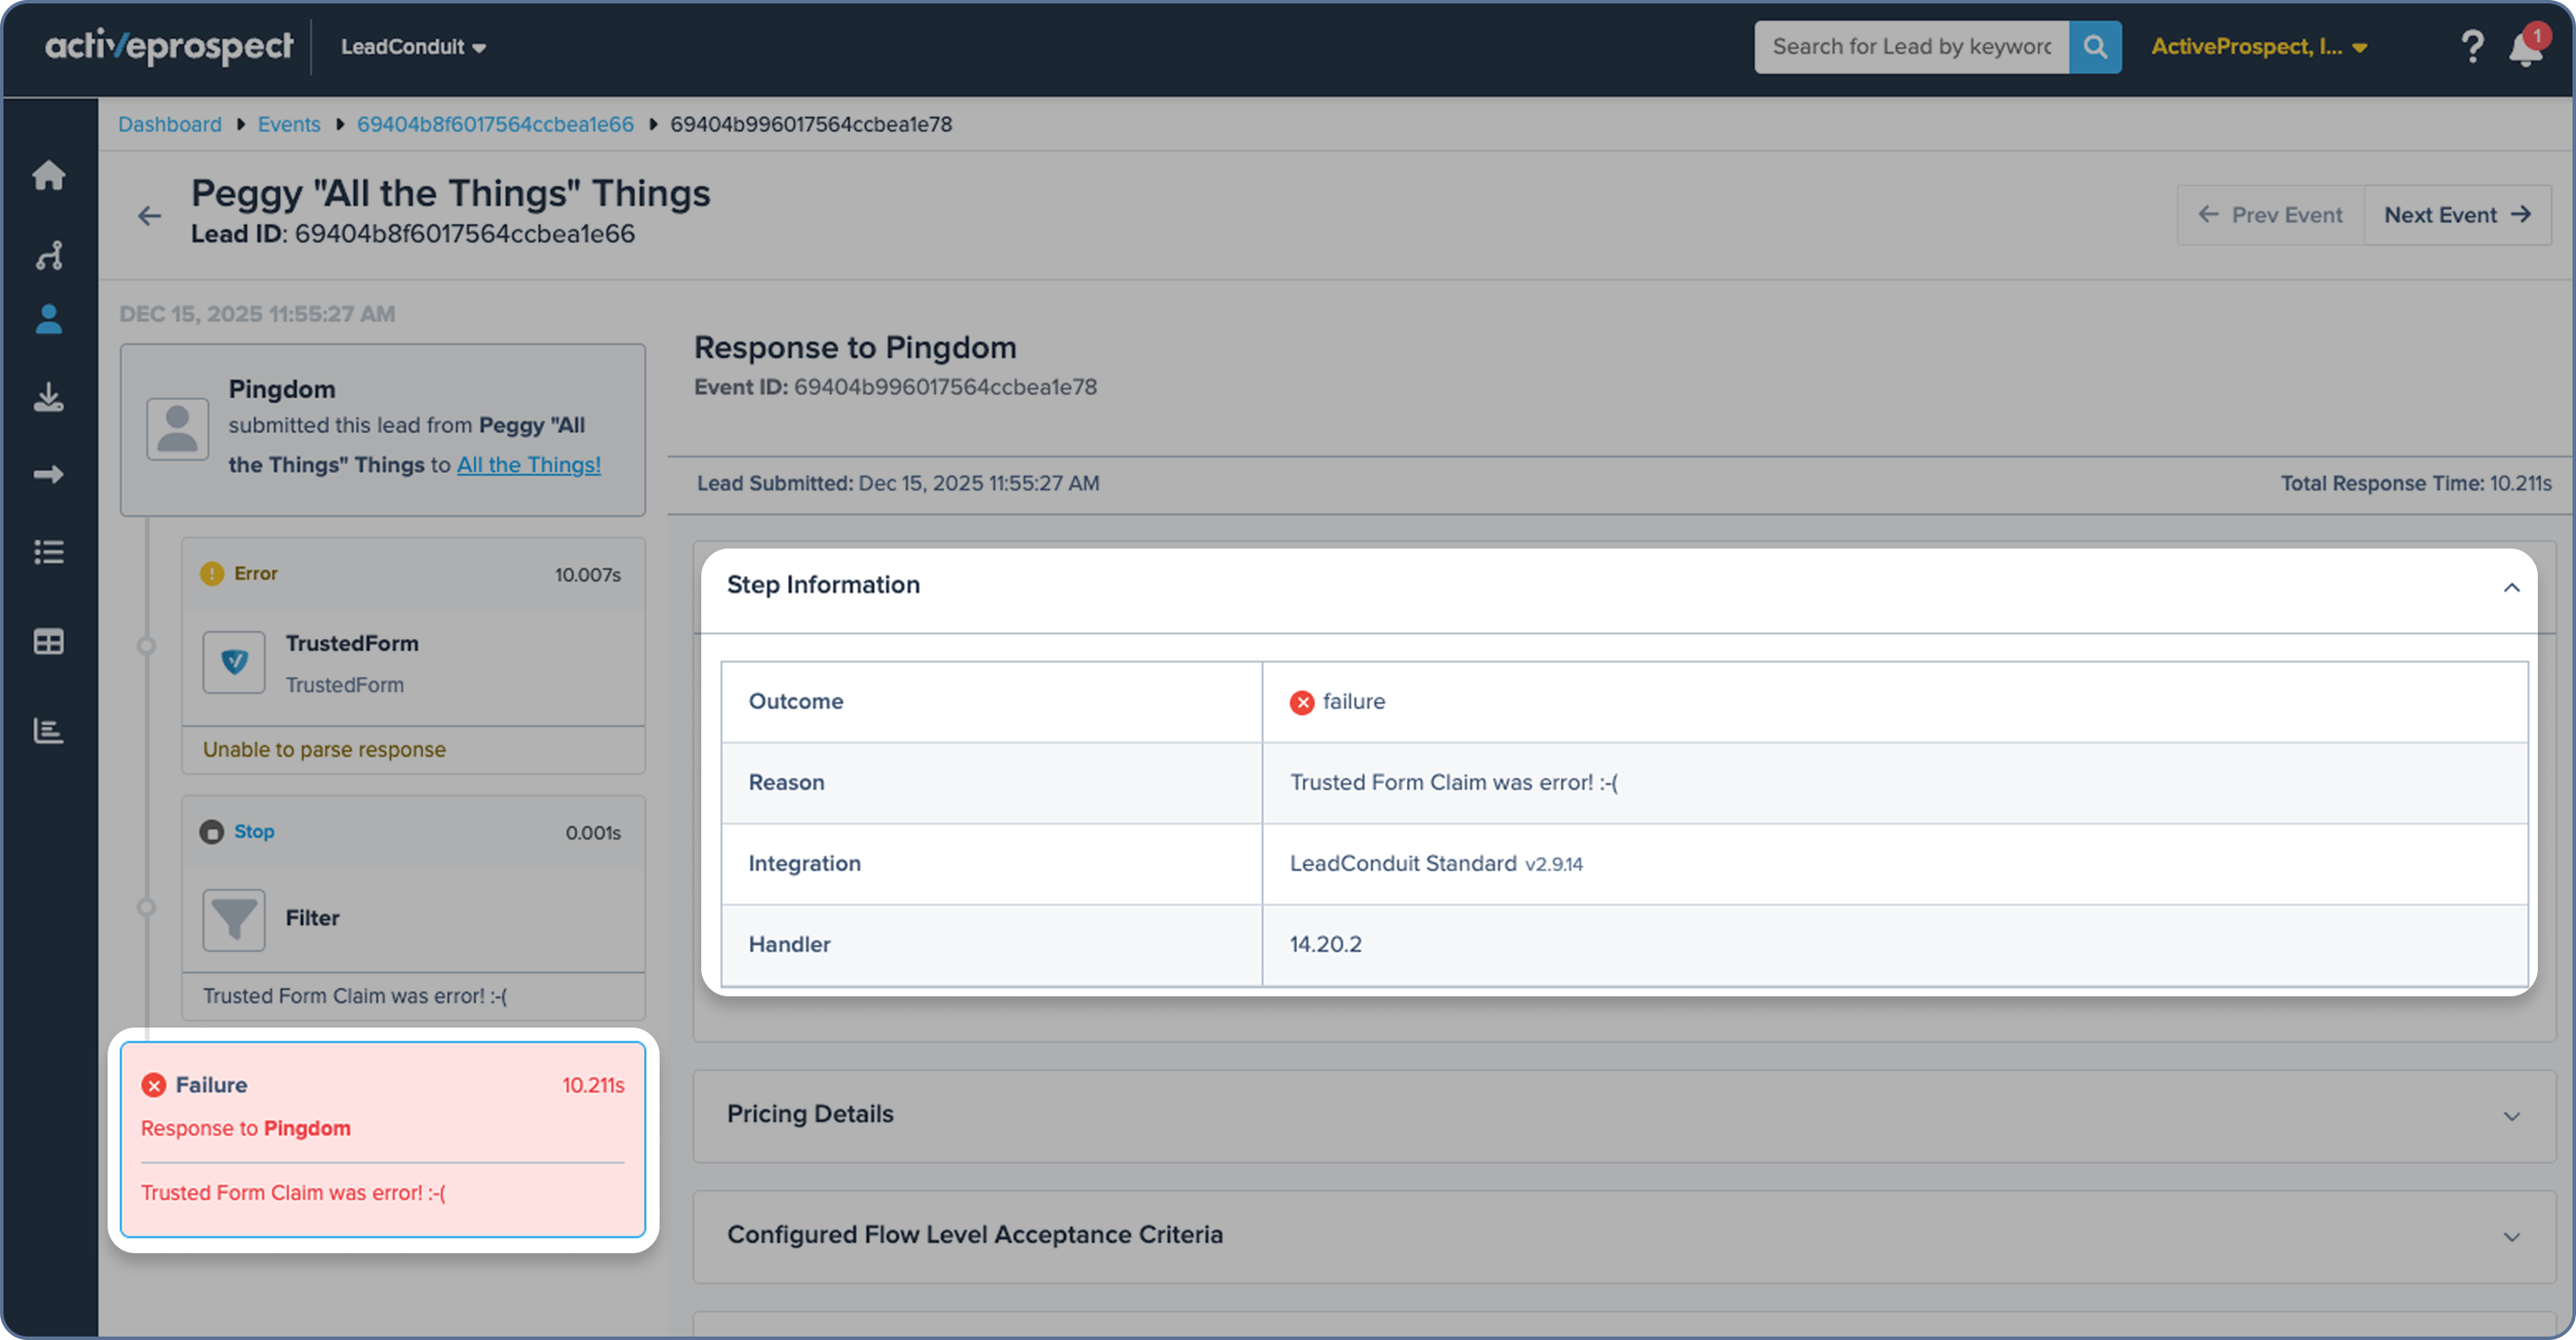Open the Flows icon in sidebar
Image resolution: width=2576 pixels, height=1340 pixels.
coord(48,255)
